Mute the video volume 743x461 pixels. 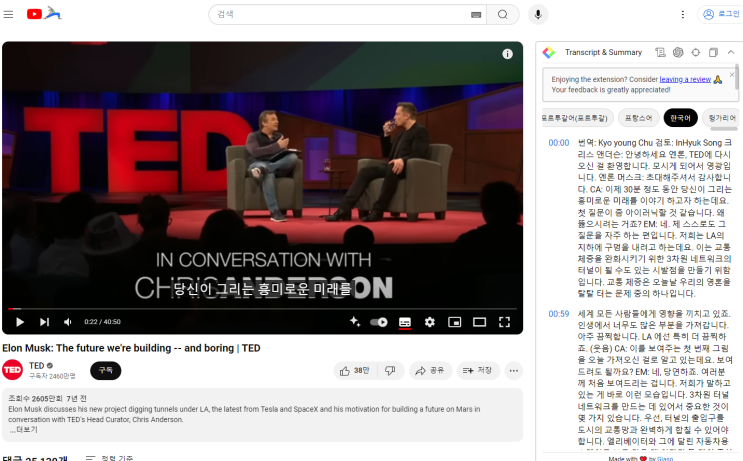coord(68,322)
